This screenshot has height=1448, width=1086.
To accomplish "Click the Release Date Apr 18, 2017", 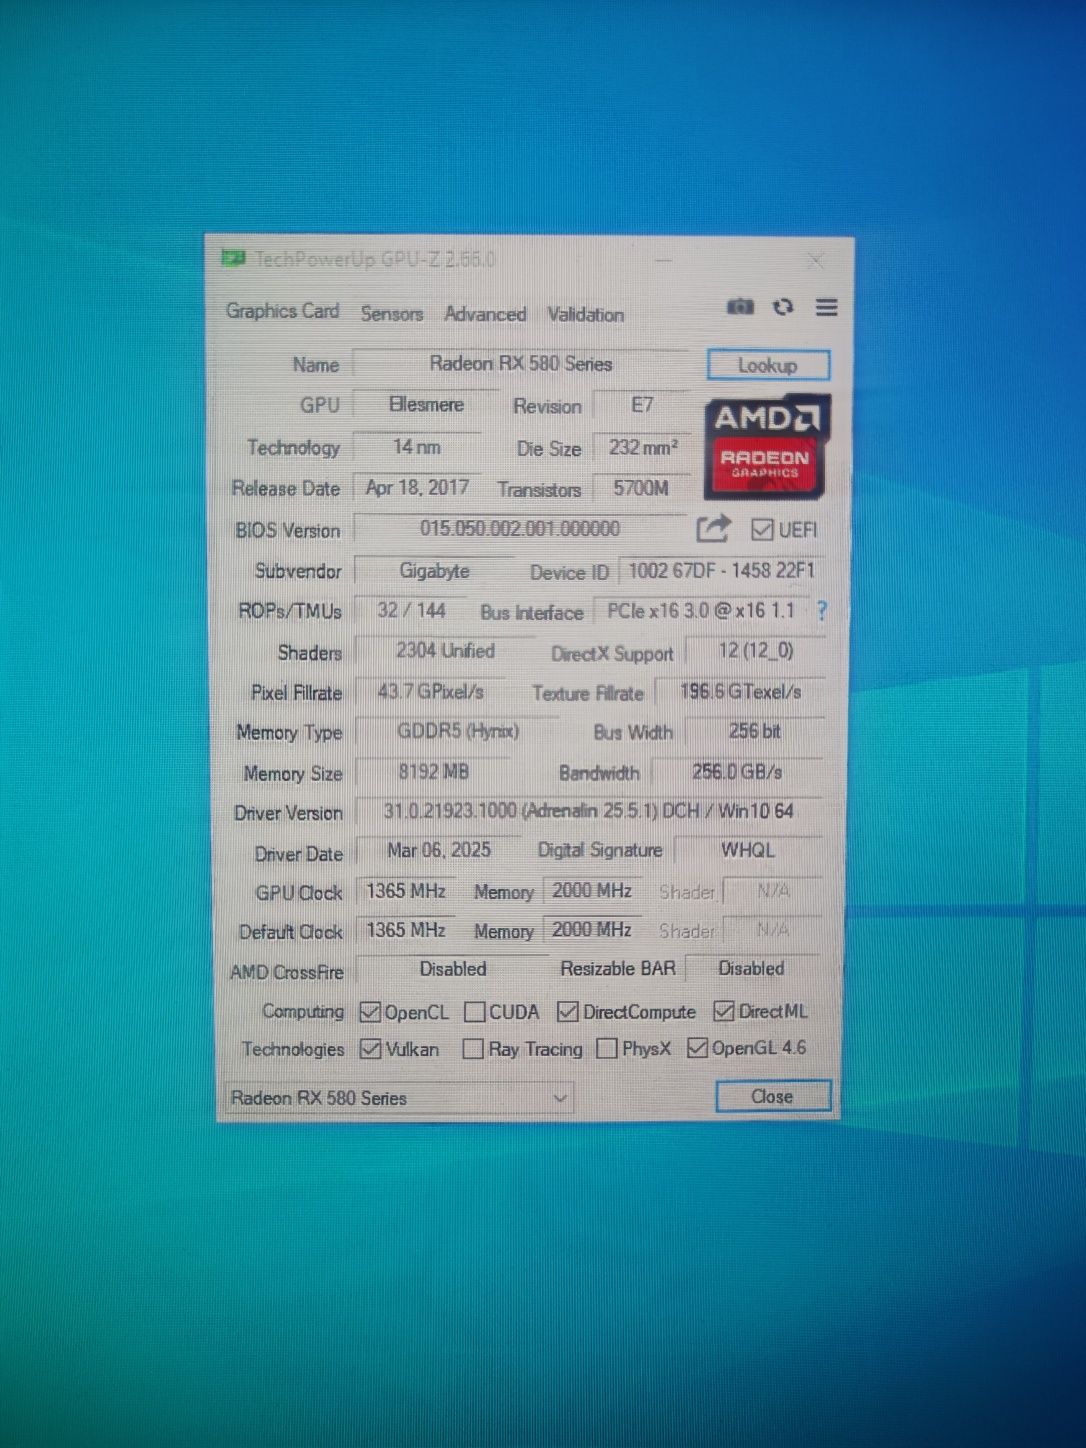I will [x=417, y=488].
